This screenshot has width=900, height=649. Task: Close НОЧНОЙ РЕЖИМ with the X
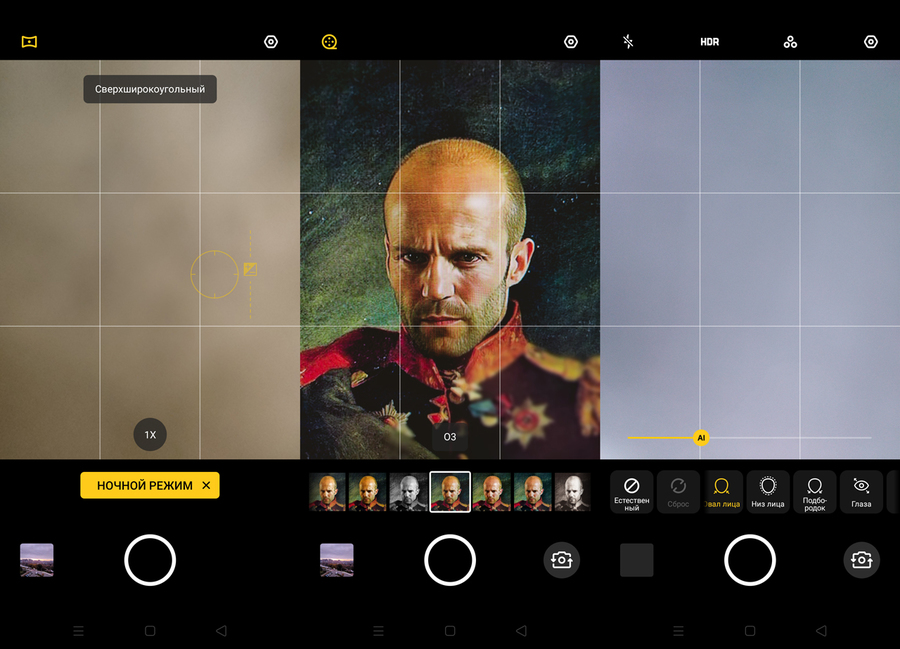[207, 485]
